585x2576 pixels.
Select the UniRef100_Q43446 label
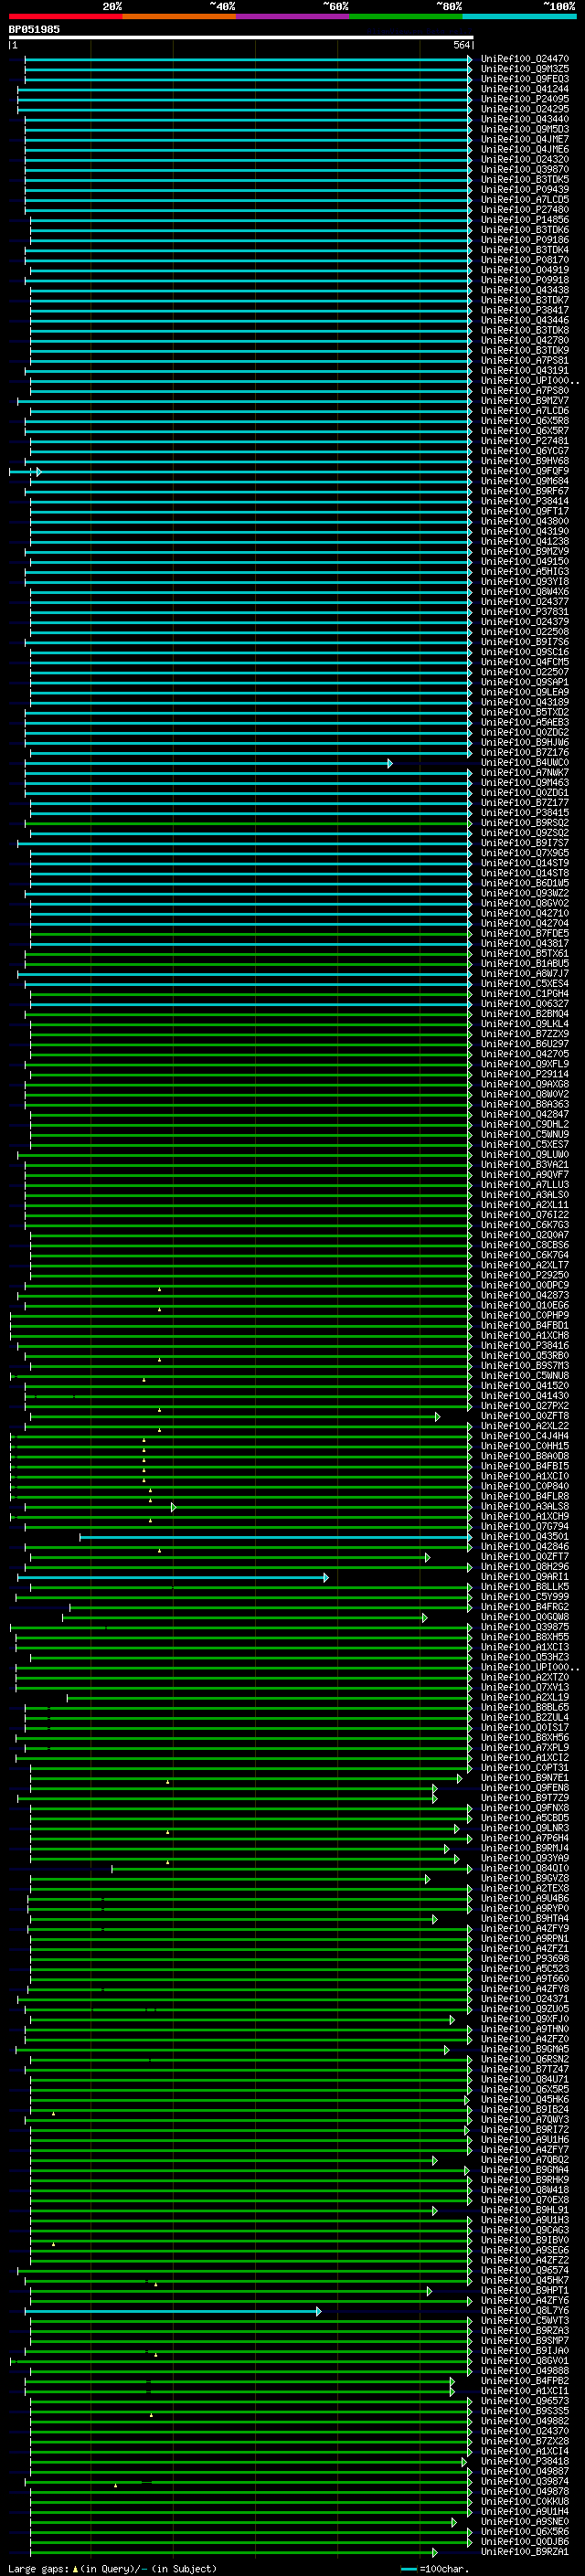(x=525, y=320)
